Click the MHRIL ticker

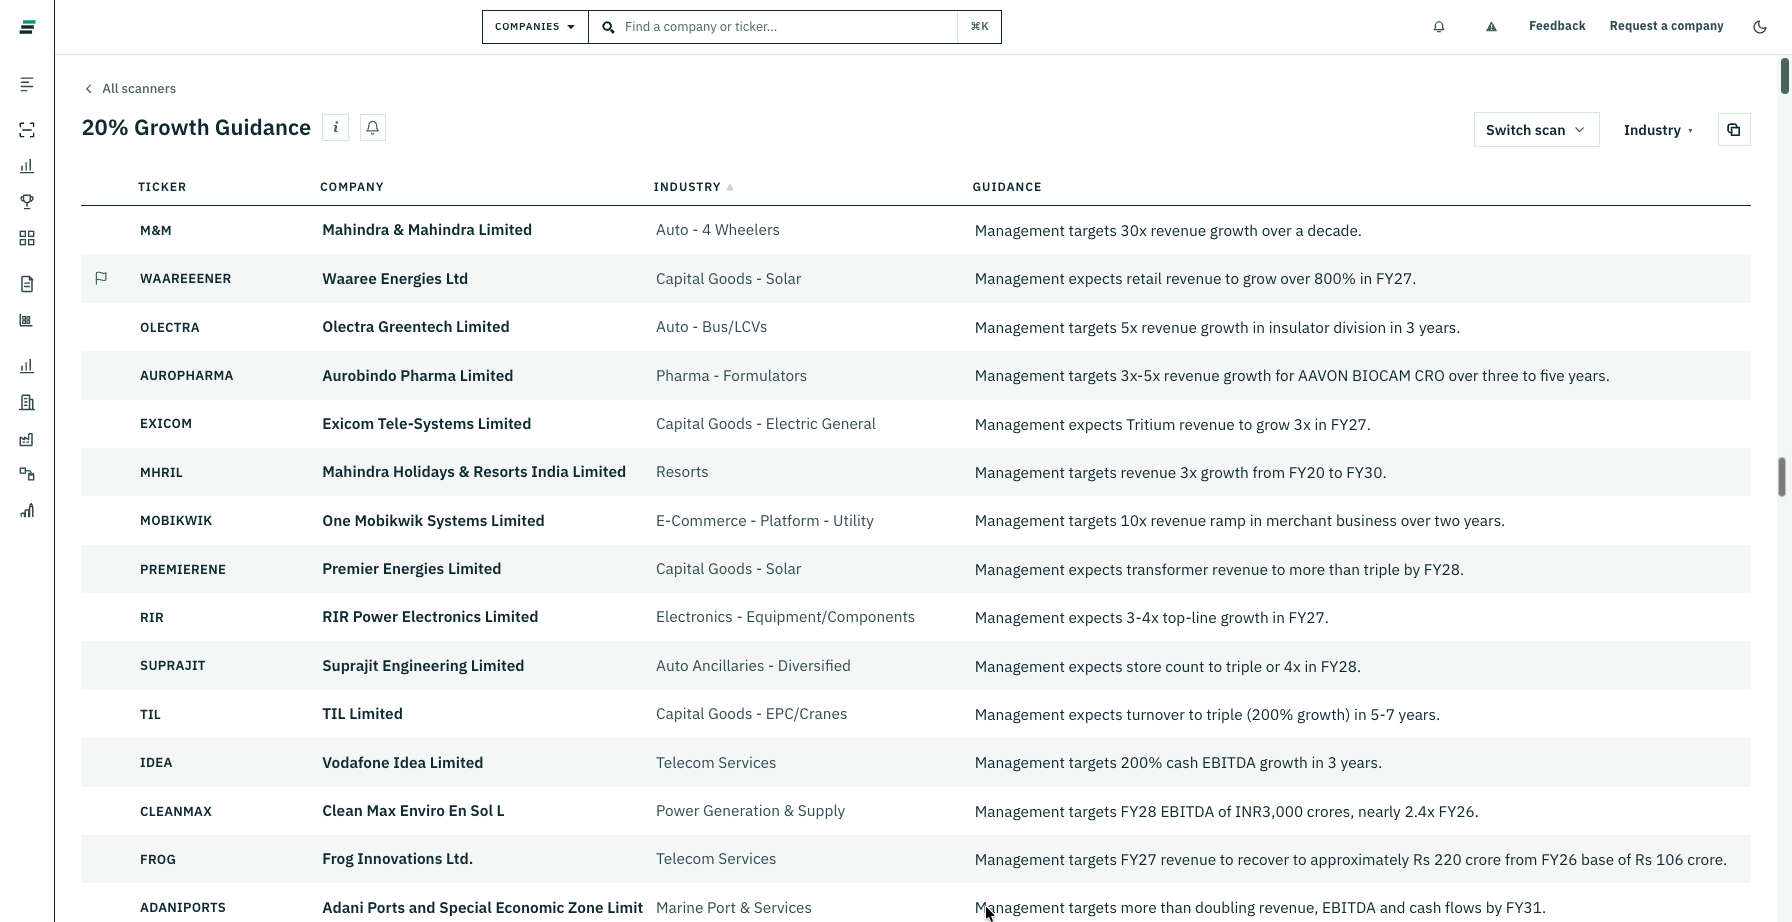coord(161,473)
